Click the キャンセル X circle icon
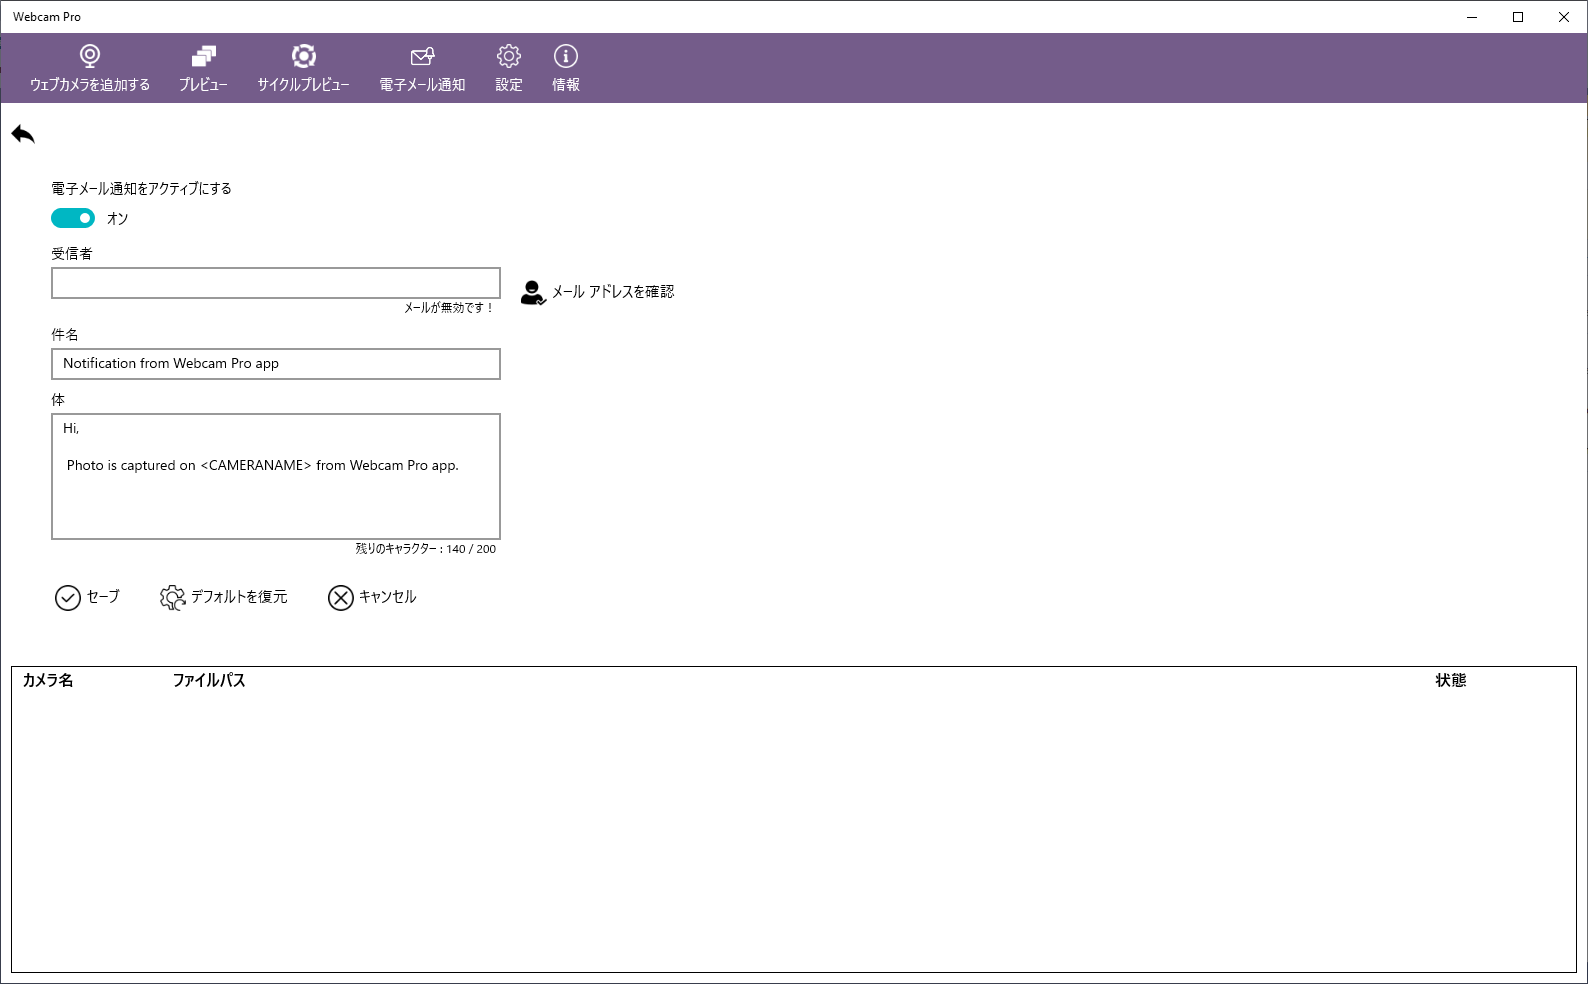Image resolution: width=1588 pixels, height=984 pixels. pyautogui.click(x=341, y=598)
